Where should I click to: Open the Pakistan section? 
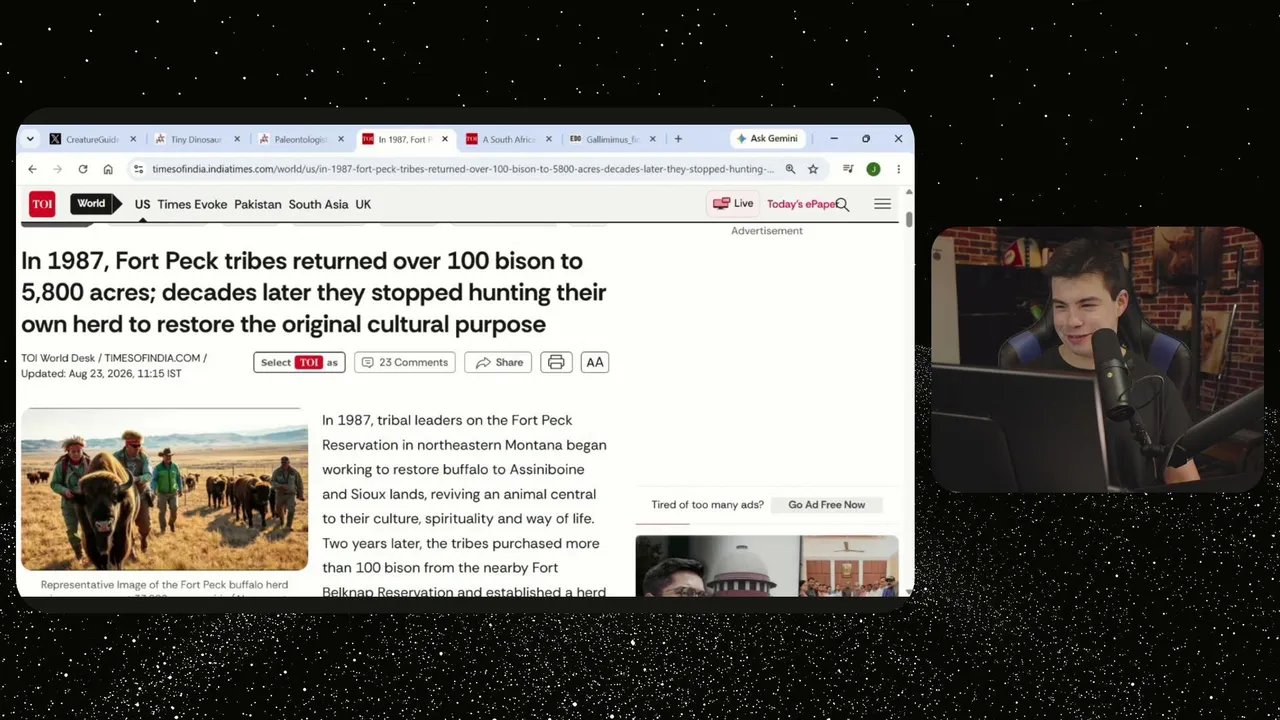pyautogui.click(x=258, y=204)
